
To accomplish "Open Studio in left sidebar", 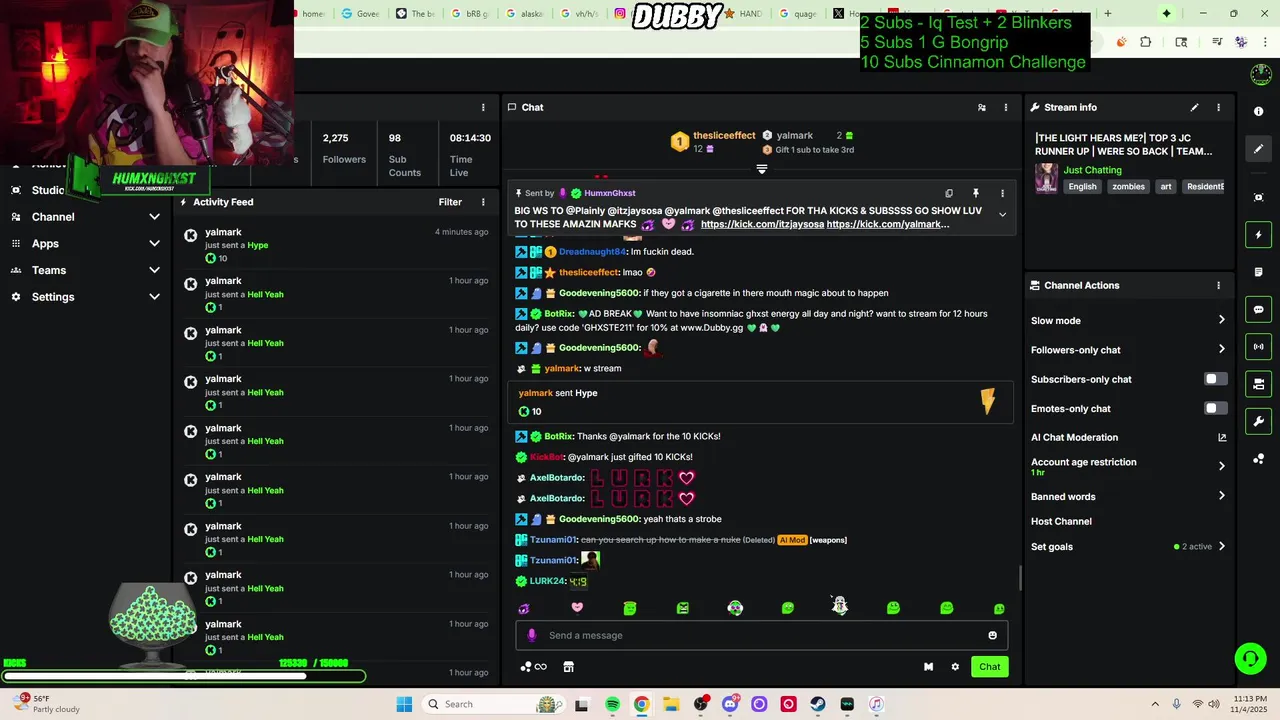I will click(x=48, y=190).
